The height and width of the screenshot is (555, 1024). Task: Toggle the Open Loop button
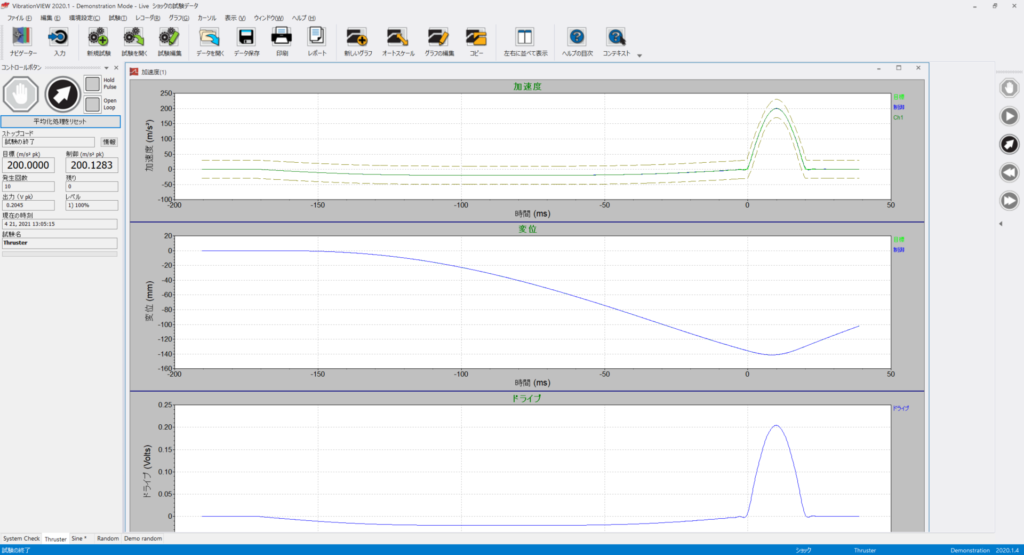click(x=93, y=104)
